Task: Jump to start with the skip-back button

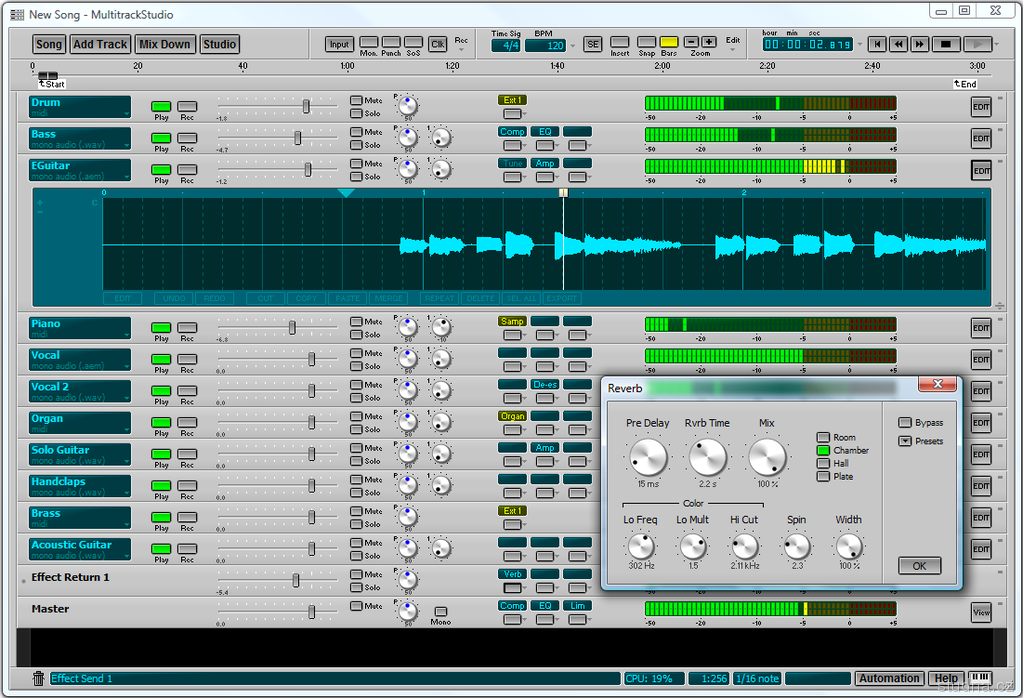Action: pyautogui.click(x=876, y=44)
